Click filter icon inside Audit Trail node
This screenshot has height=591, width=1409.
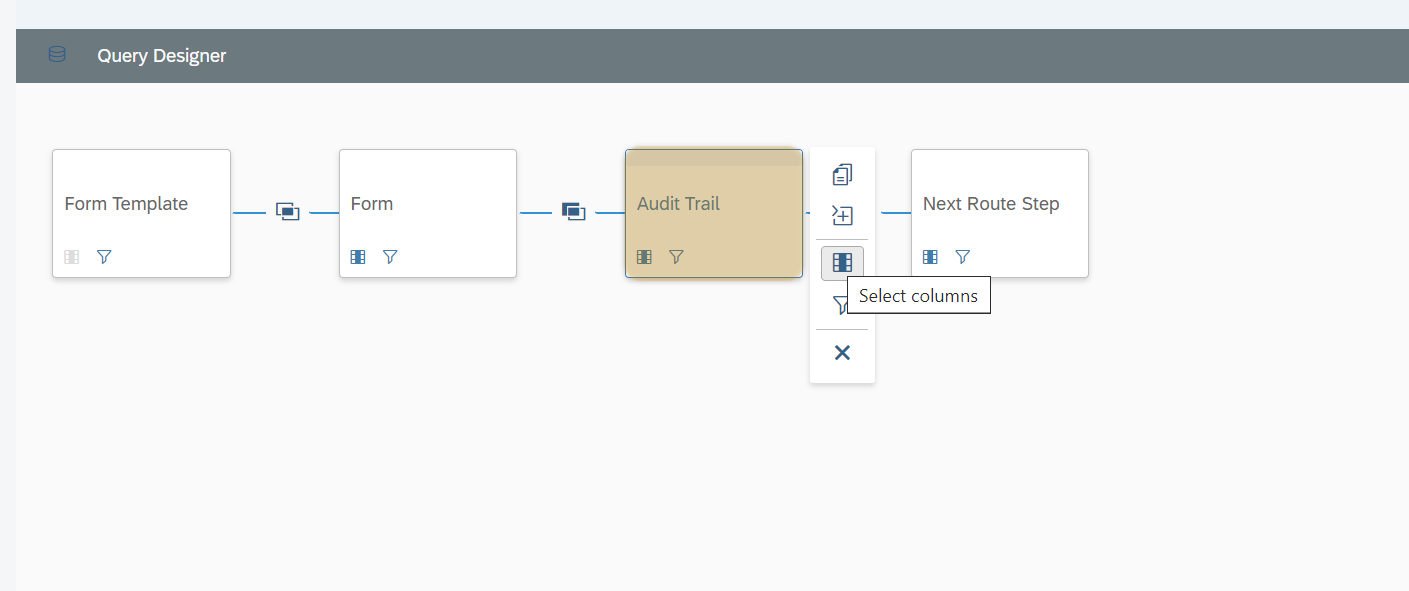coord(676,257)
